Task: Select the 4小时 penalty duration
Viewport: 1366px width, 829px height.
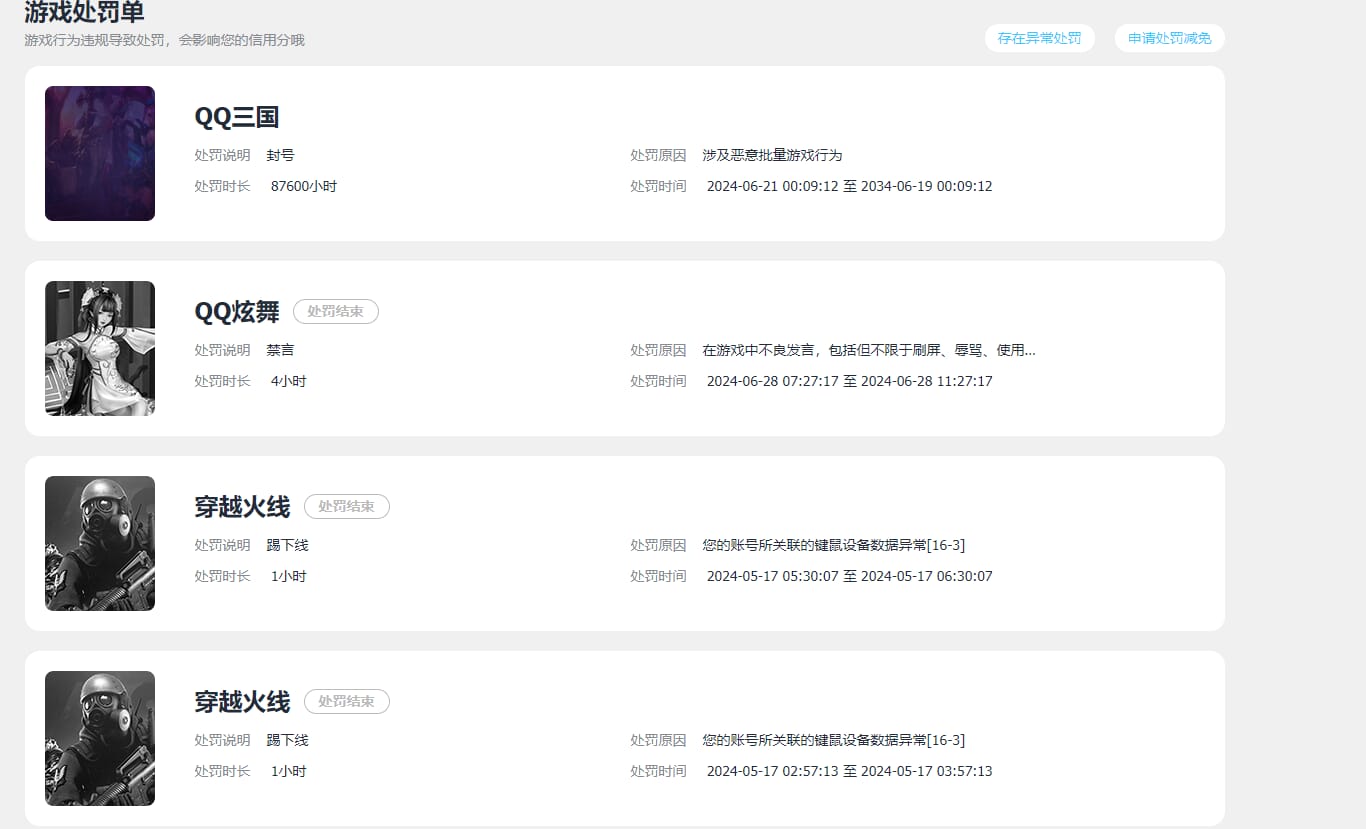Action: (289, 381)
